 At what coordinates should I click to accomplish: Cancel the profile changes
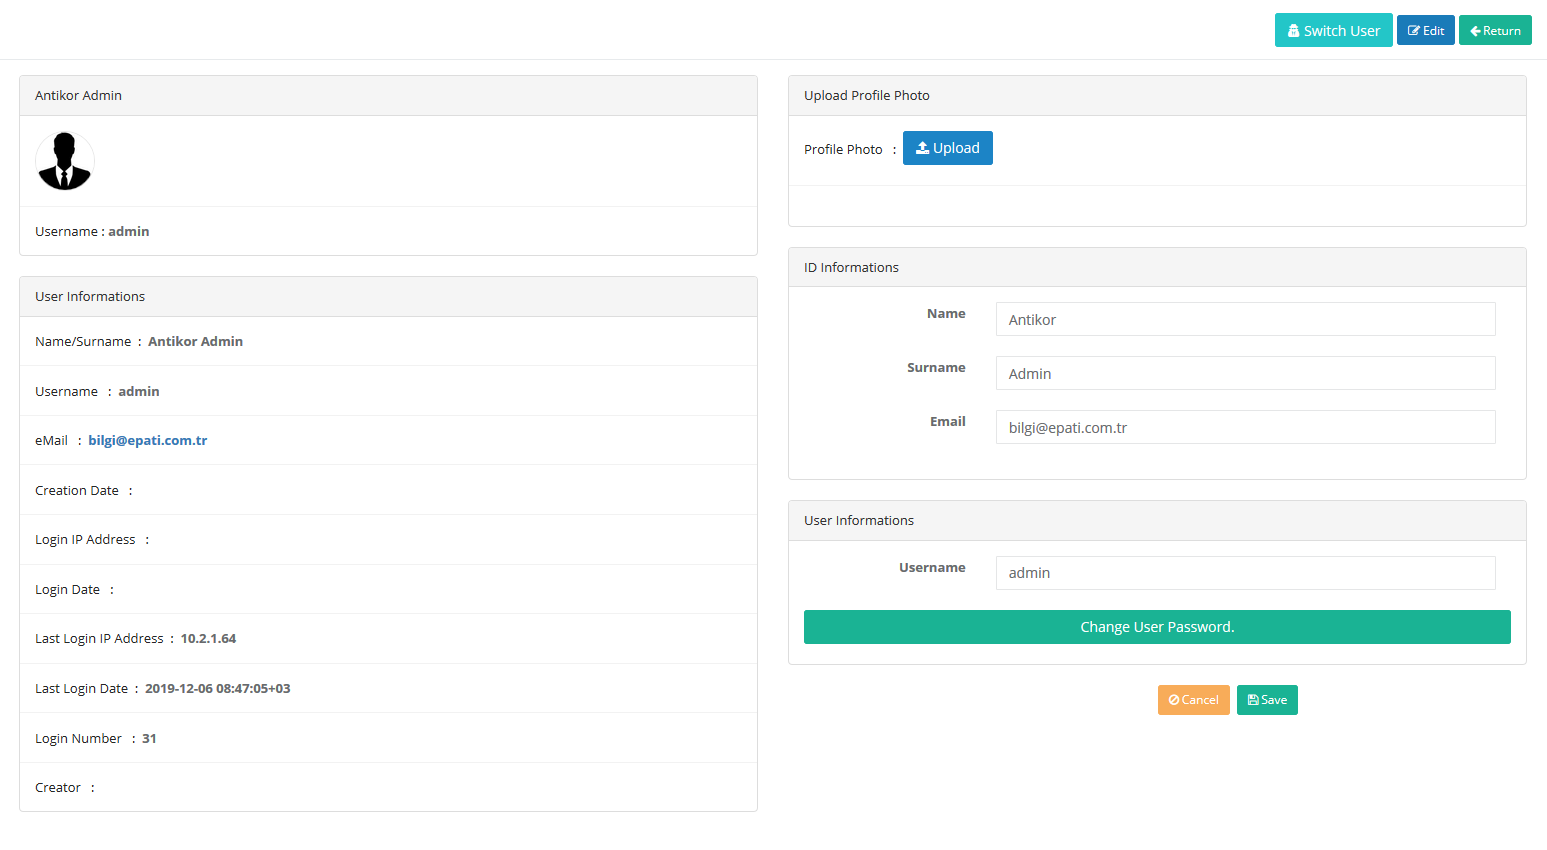[x=1193, y=700]
